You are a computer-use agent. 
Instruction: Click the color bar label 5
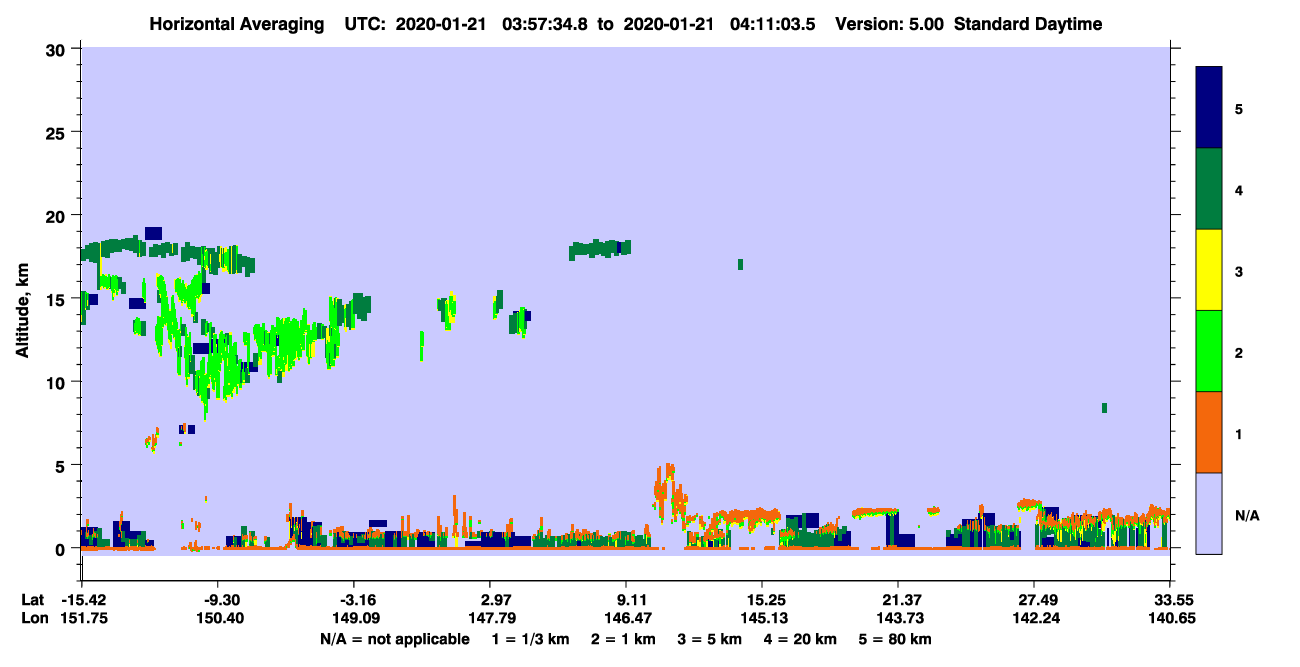point(1238,108)
